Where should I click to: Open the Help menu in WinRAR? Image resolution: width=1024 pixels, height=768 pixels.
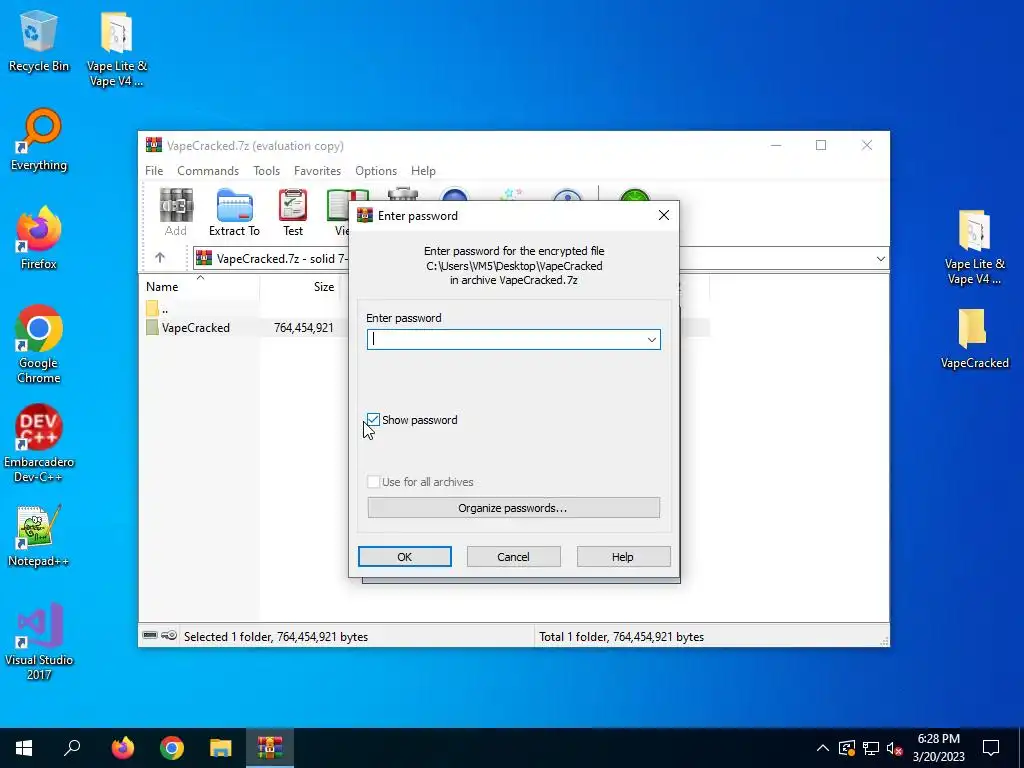pos(423,170)
